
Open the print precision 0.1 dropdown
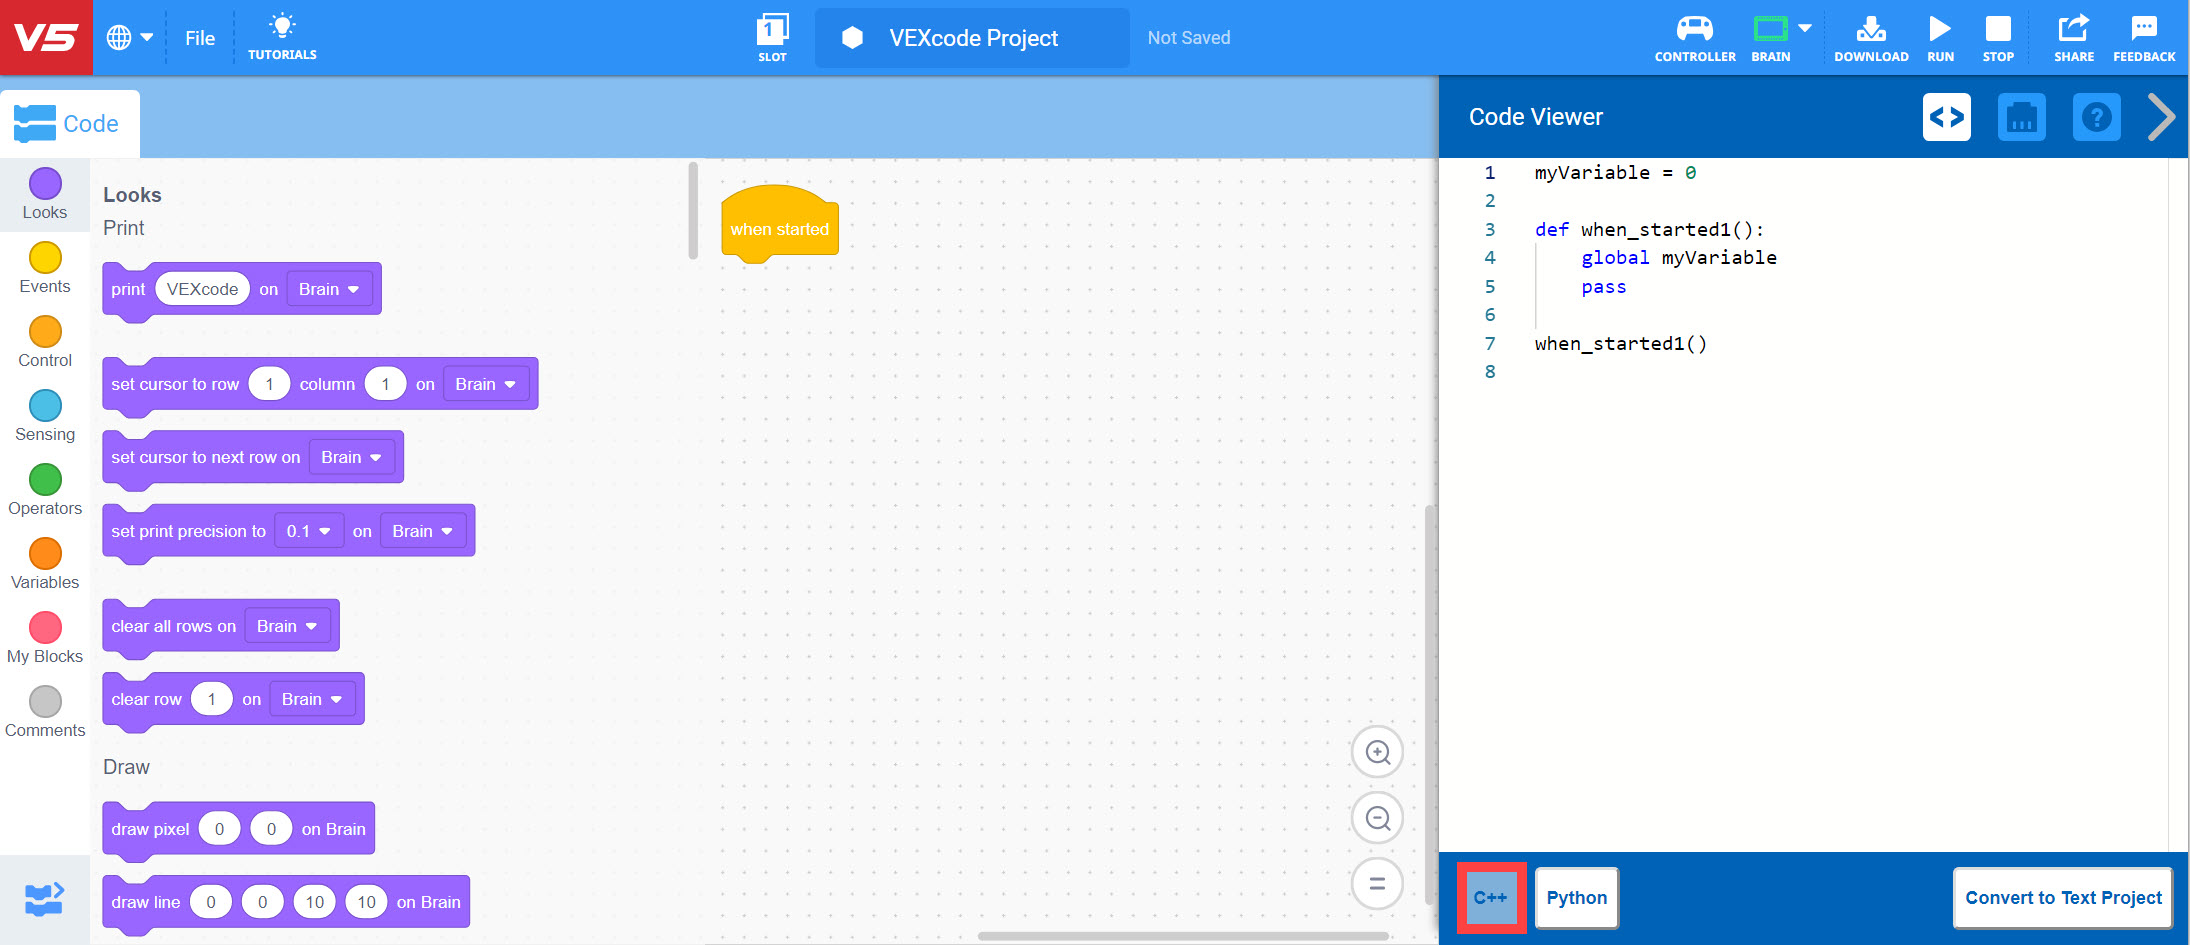point(308,530)
